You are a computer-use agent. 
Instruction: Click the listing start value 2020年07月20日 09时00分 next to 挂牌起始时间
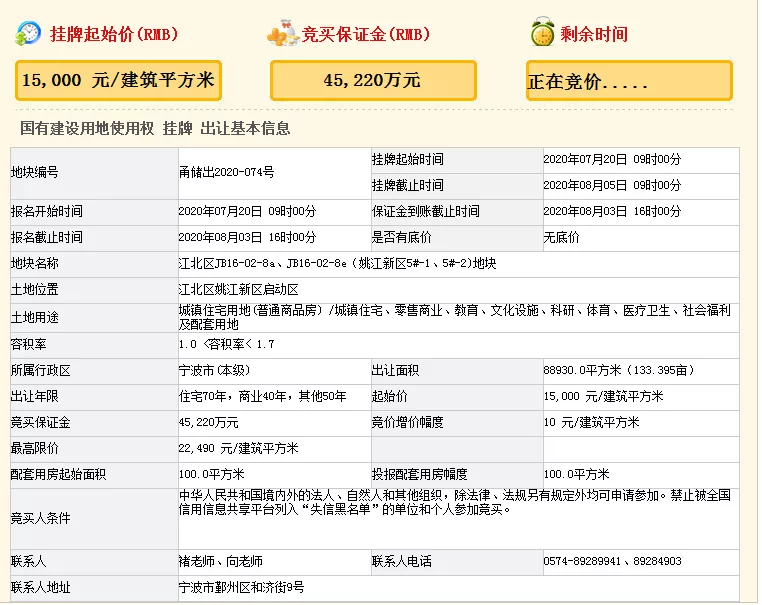point(612,159)
